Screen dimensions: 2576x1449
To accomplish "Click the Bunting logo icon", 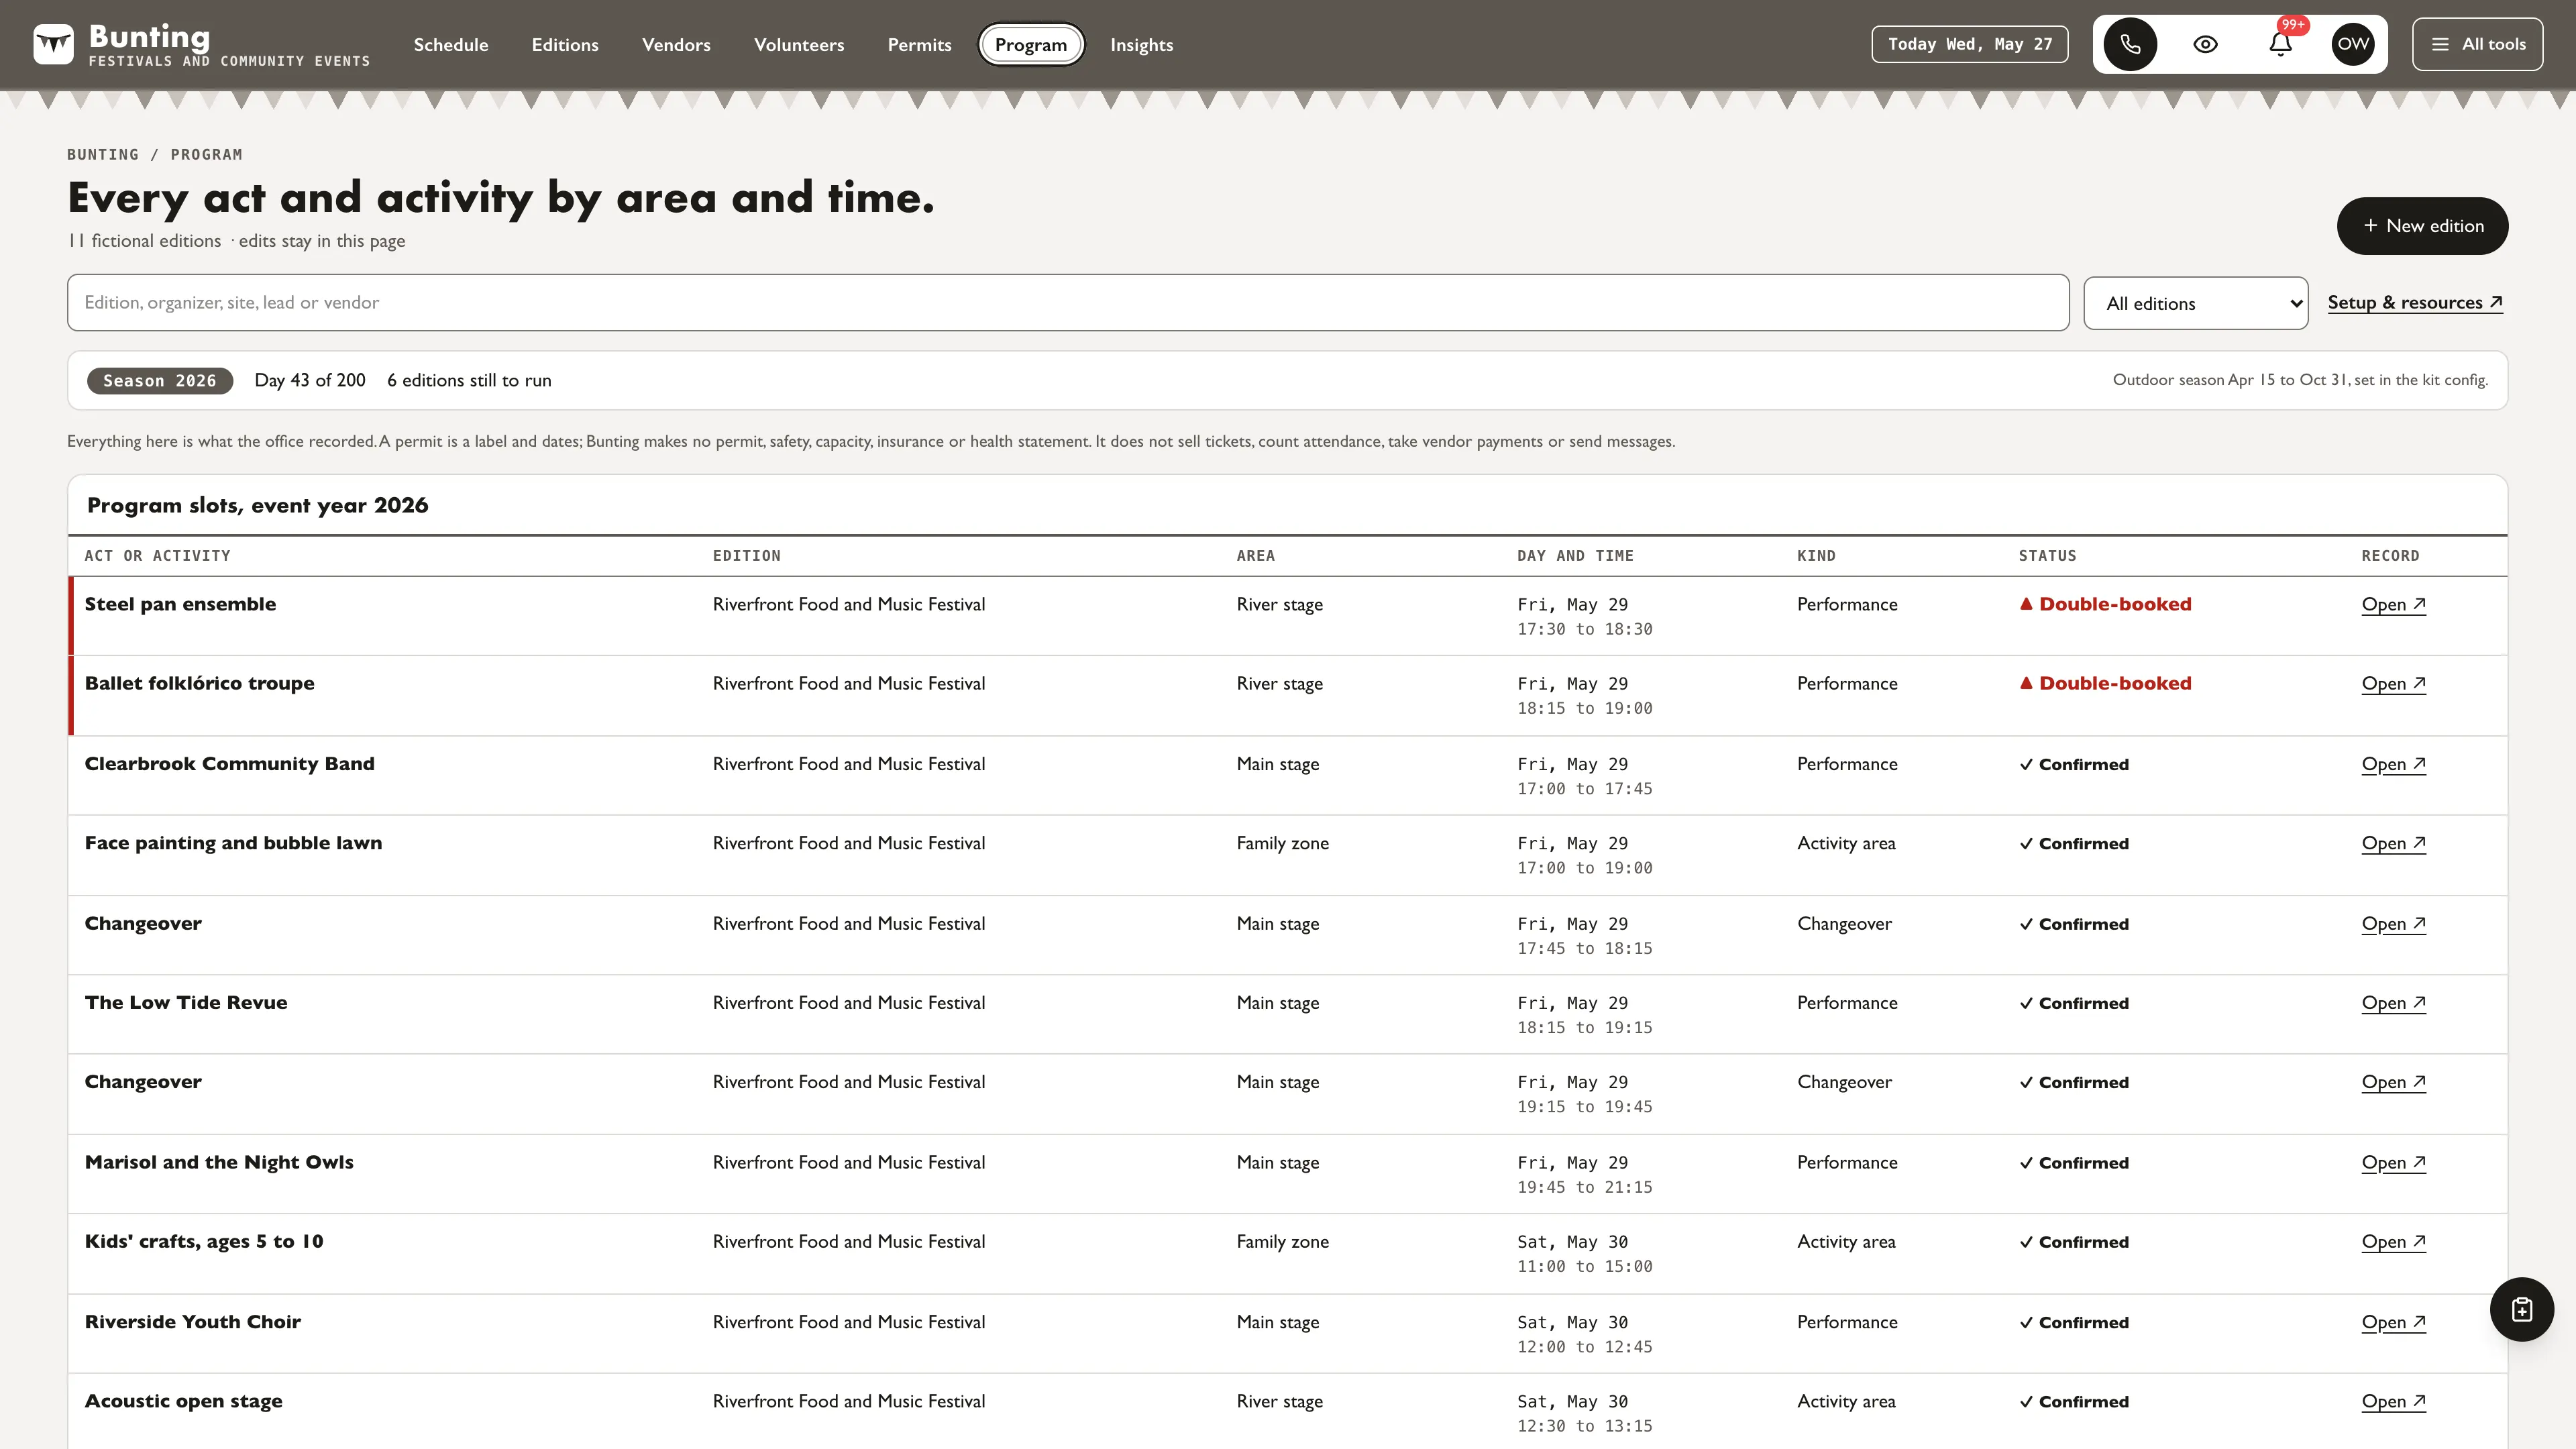I will [53, 44].
